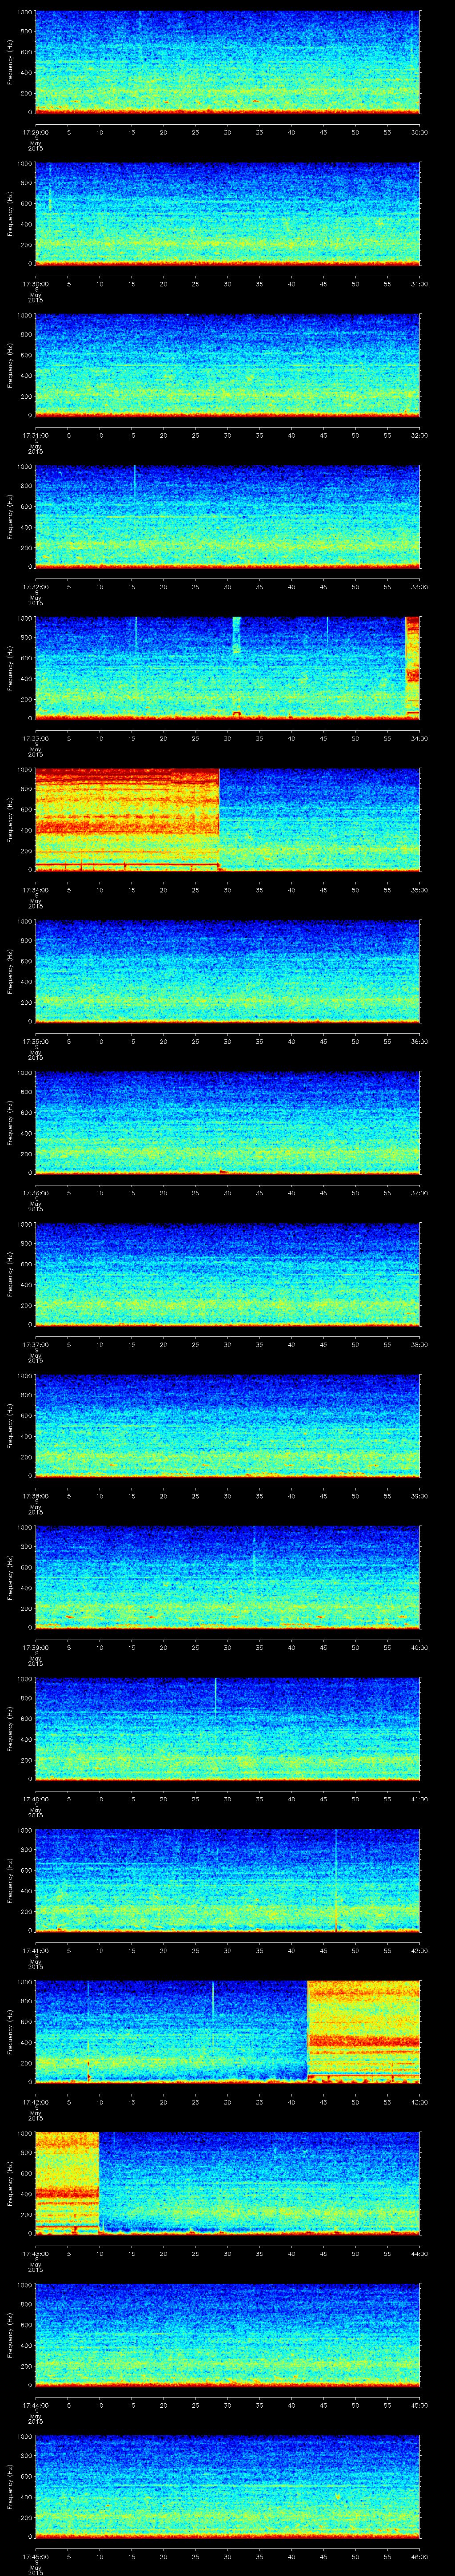Viewport: 455px width, 2576px height.
Task: Click the spectrogram panel starting at 17:30:00
Action: (x=227, y=214)
